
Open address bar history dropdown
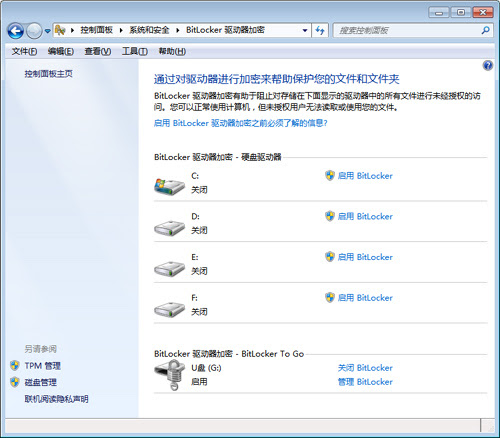pos(305,30)
